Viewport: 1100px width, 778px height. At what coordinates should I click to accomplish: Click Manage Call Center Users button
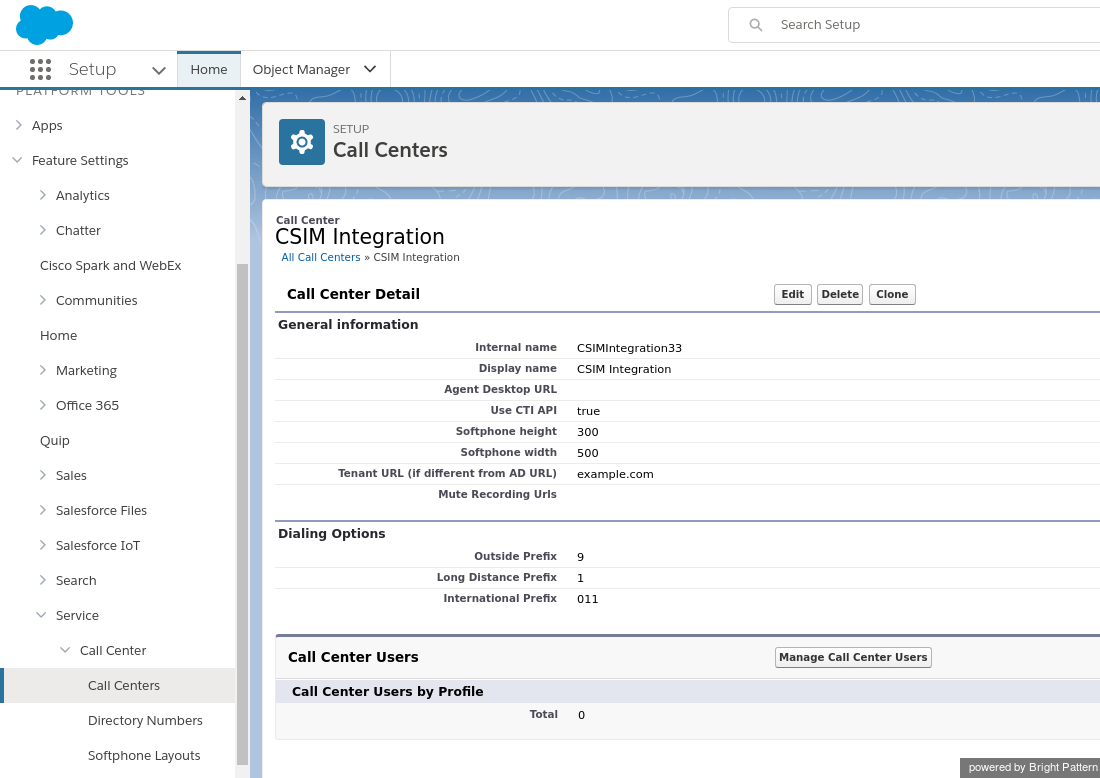point(853,657)
